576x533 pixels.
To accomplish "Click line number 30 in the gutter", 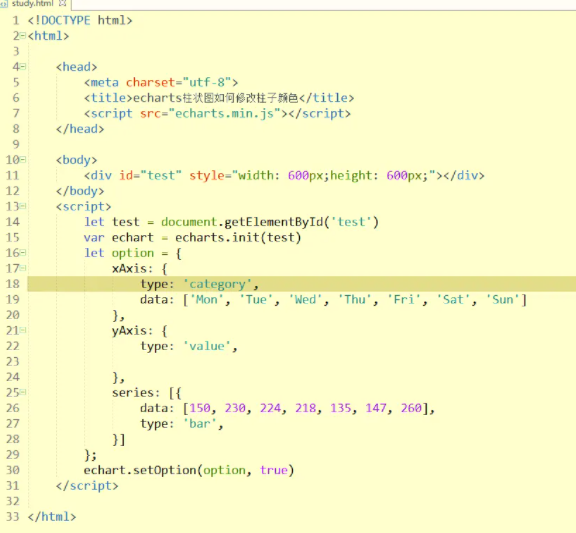I will tap(12, 470).
